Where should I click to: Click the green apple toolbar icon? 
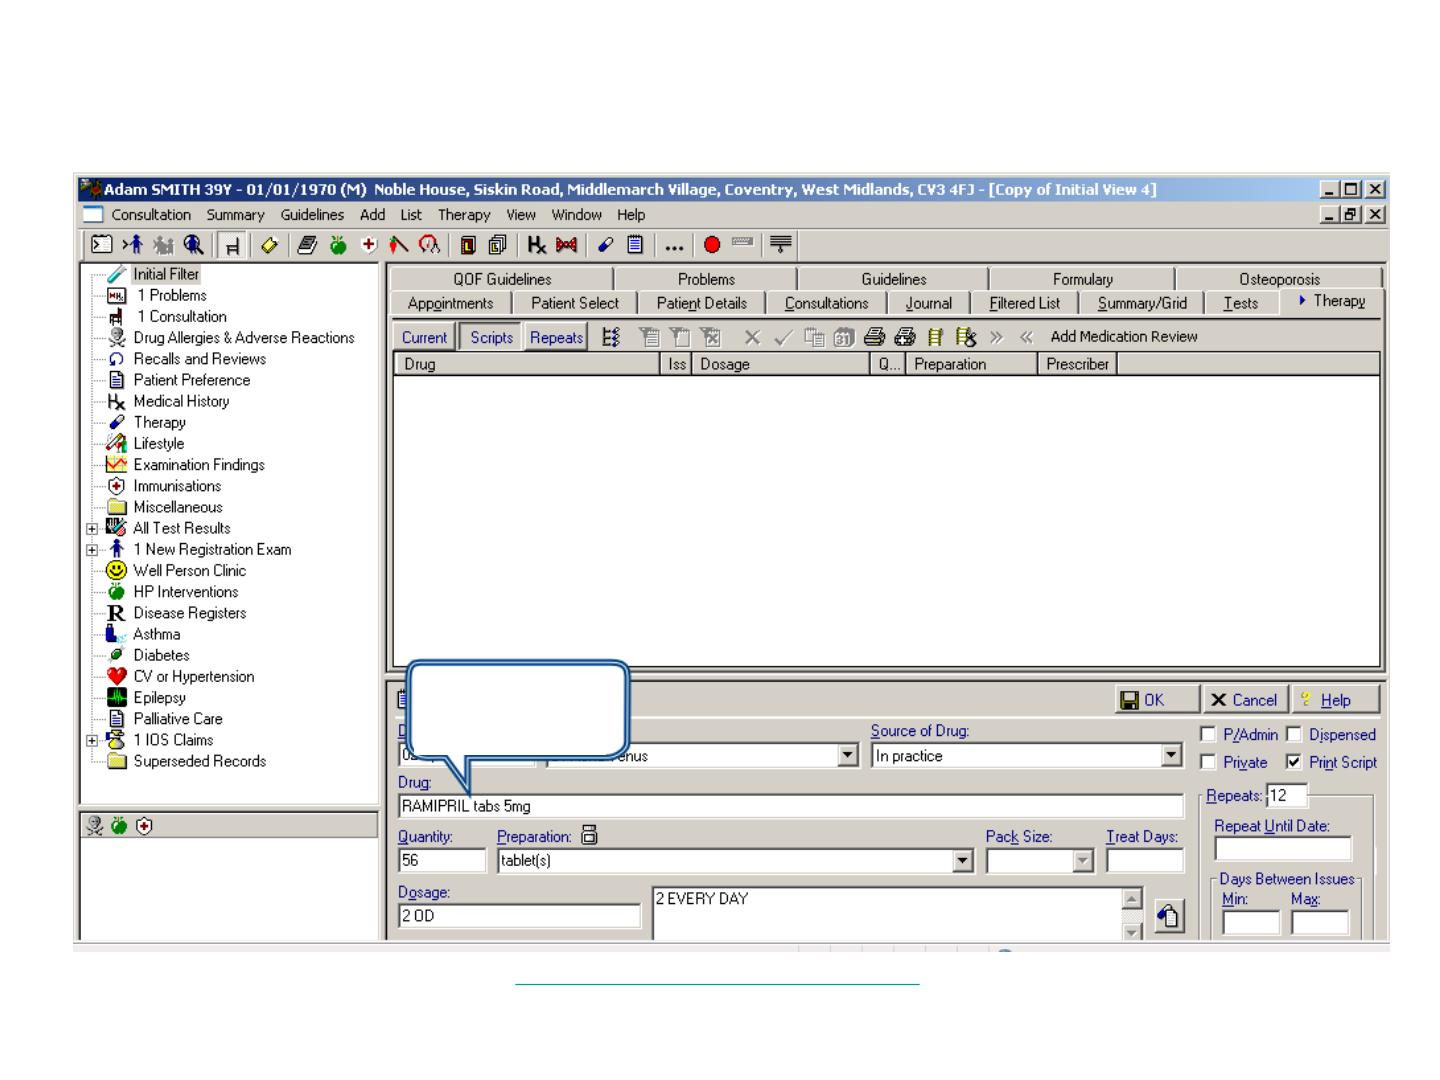(338, 245)
